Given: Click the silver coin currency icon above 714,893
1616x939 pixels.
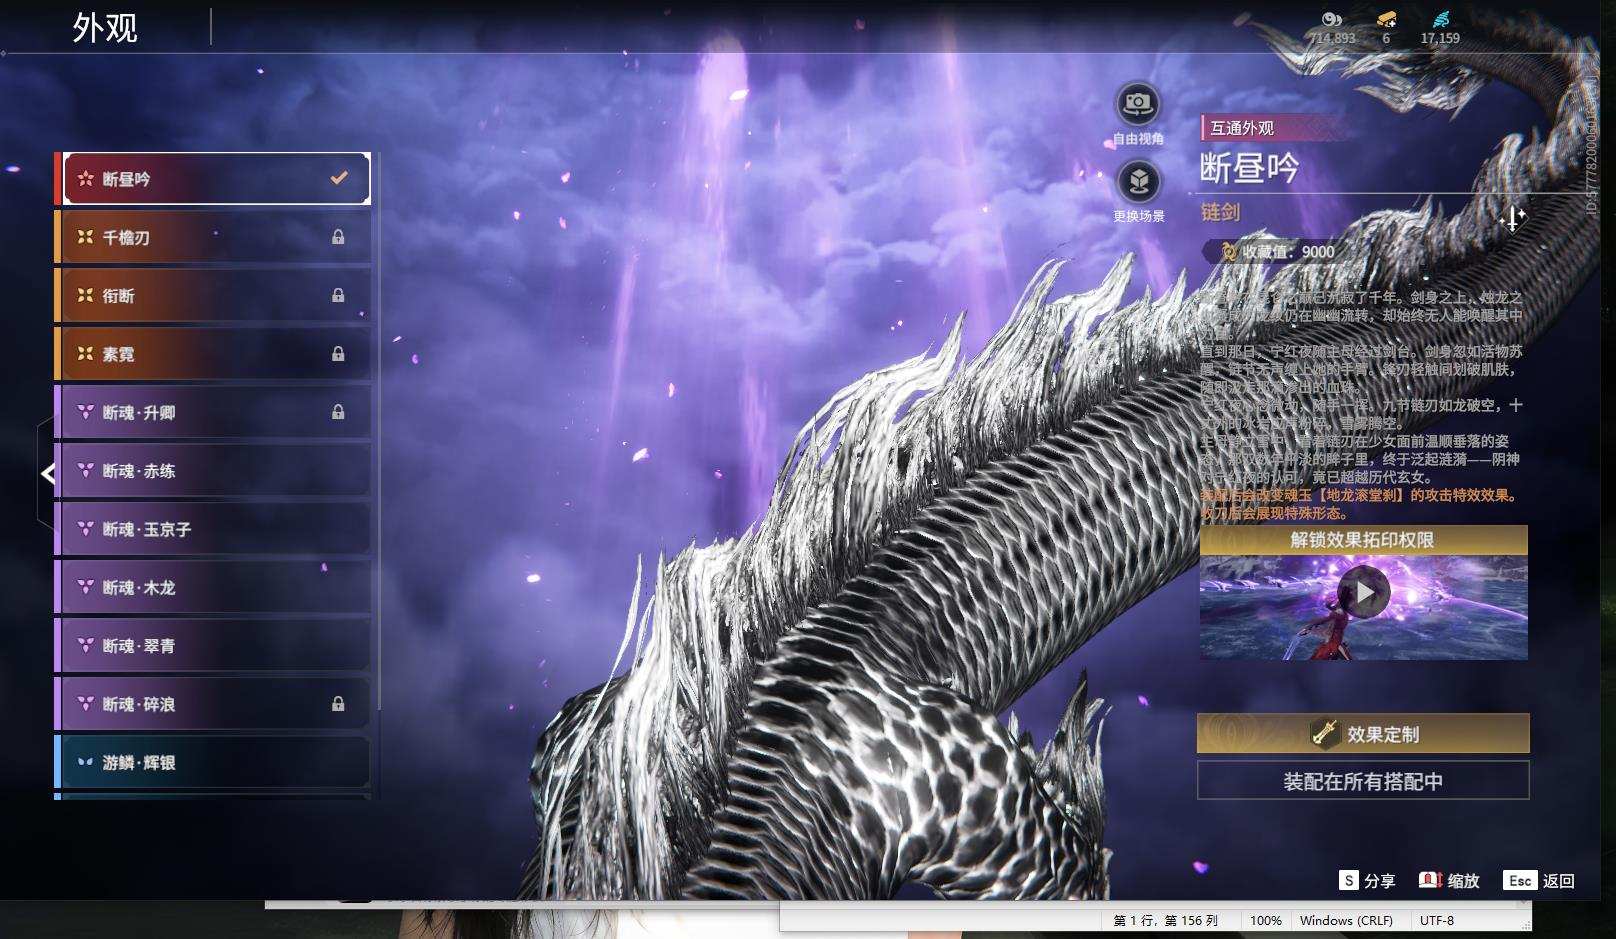Looking at the screenshot, I should 1332,19.
